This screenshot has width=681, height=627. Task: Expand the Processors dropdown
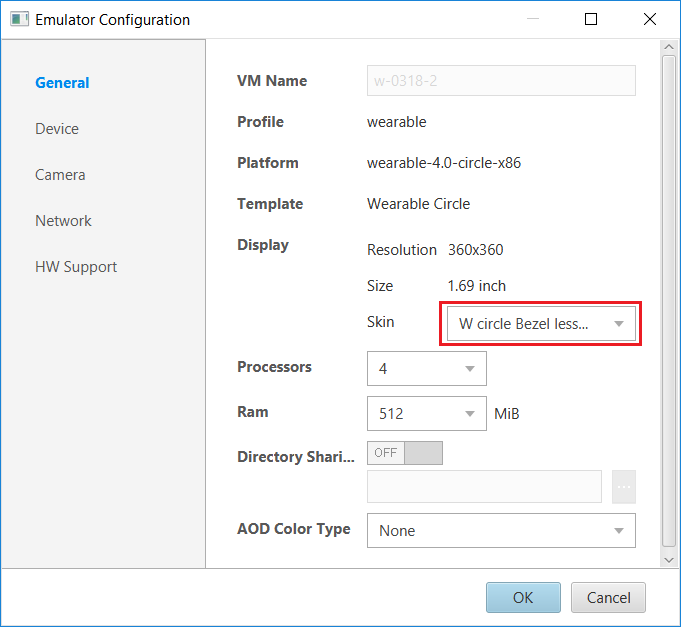tap(427, 369)
